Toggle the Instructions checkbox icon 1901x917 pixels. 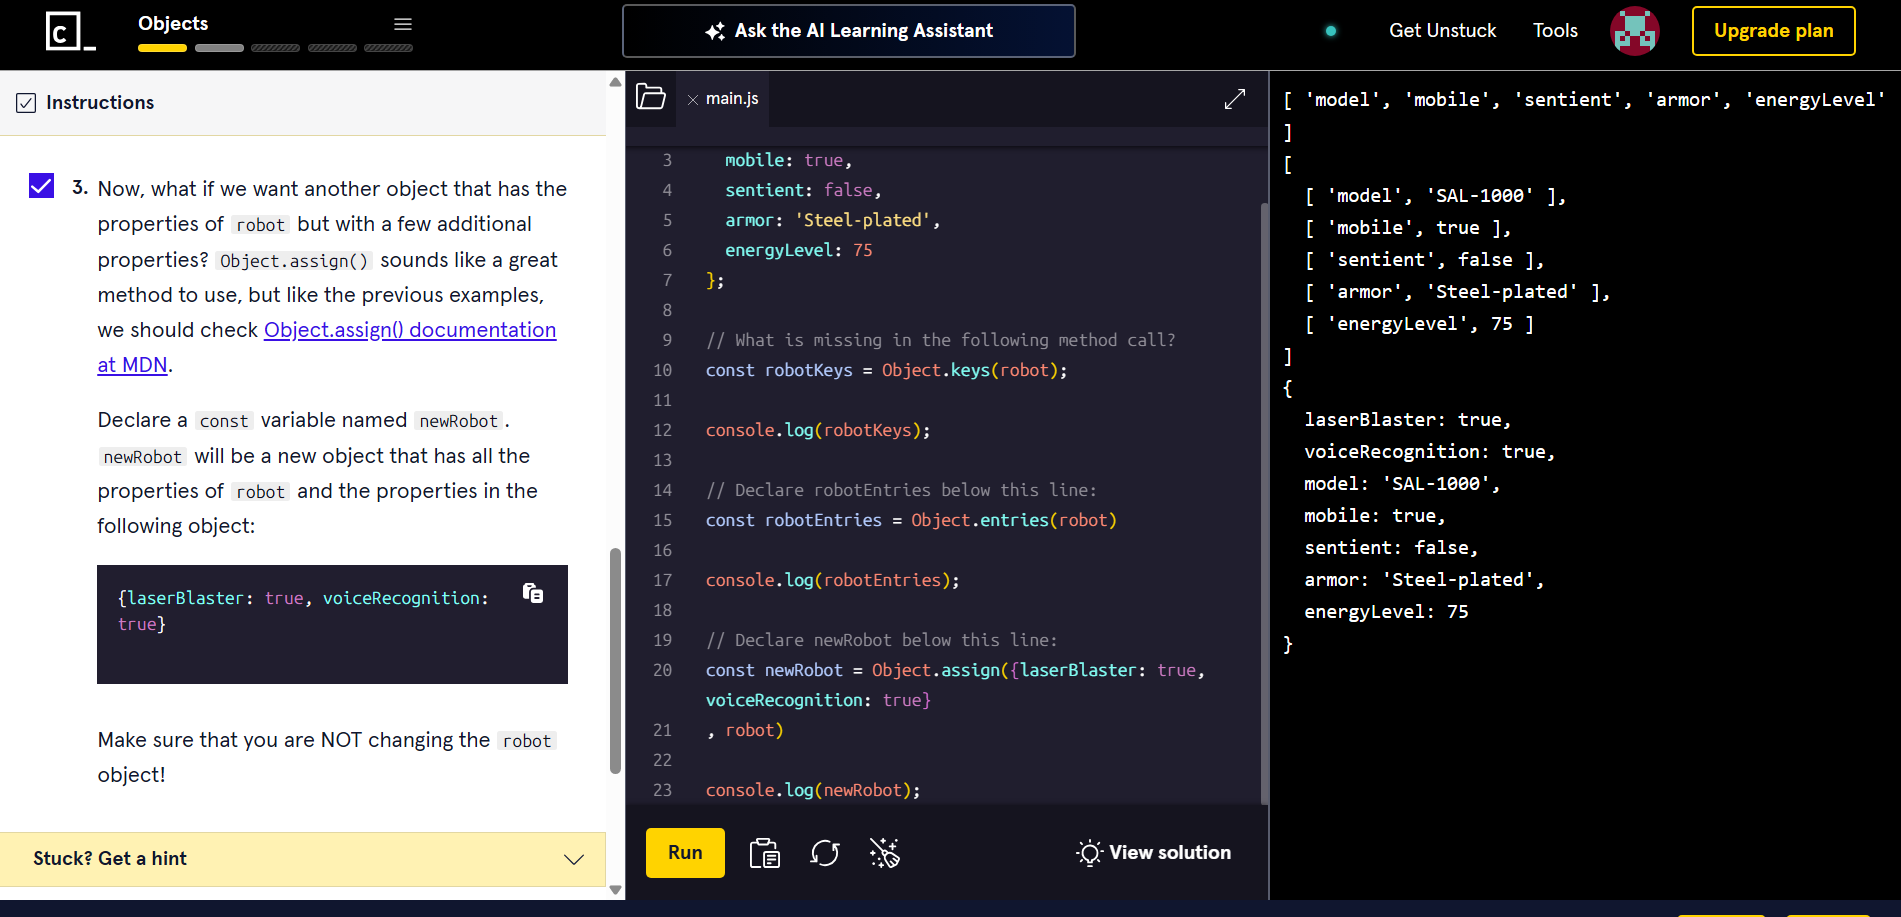tap(26, 103)
